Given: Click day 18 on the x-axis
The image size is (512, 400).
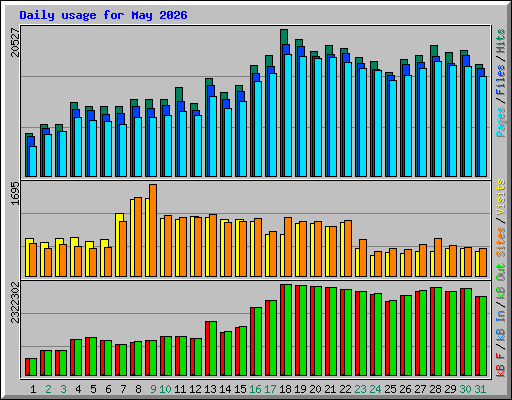Looking at the screenshot, I should click(285, 389).
